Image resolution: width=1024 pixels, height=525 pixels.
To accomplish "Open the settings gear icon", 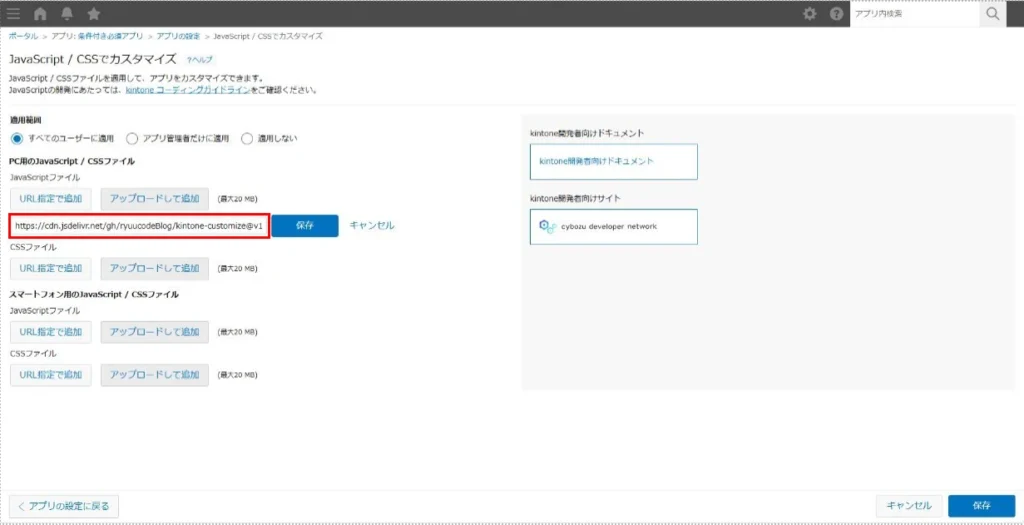I will [x=810, y=14].
